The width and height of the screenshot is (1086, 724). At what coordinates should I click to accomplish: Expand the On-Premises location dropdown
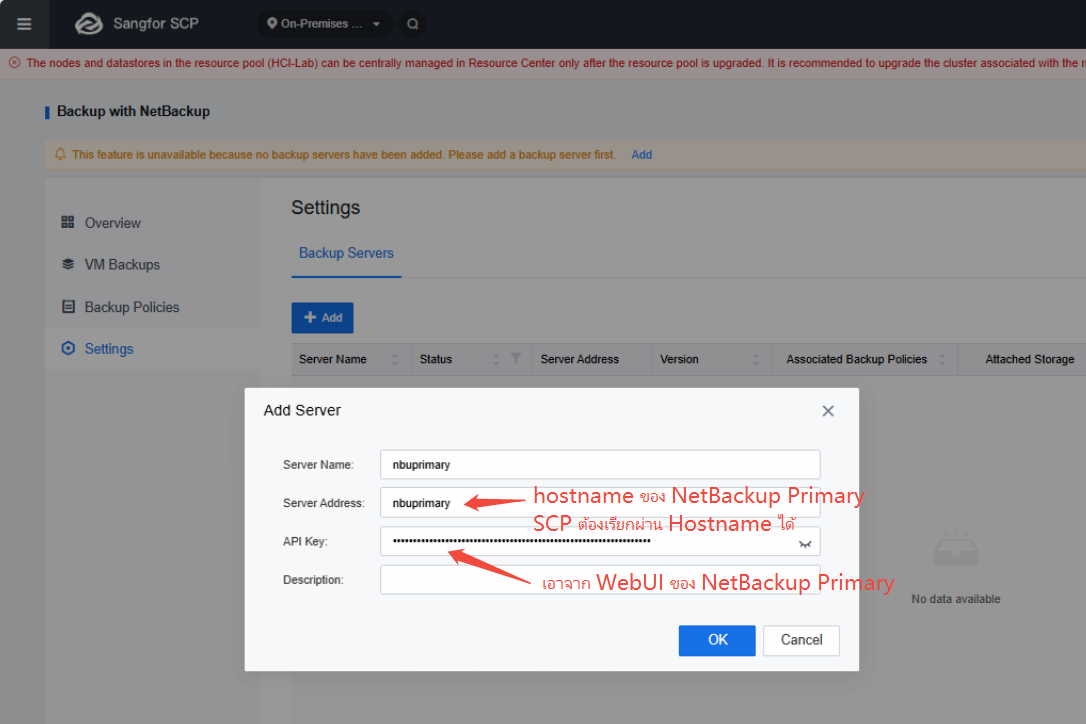coord(324,24)
